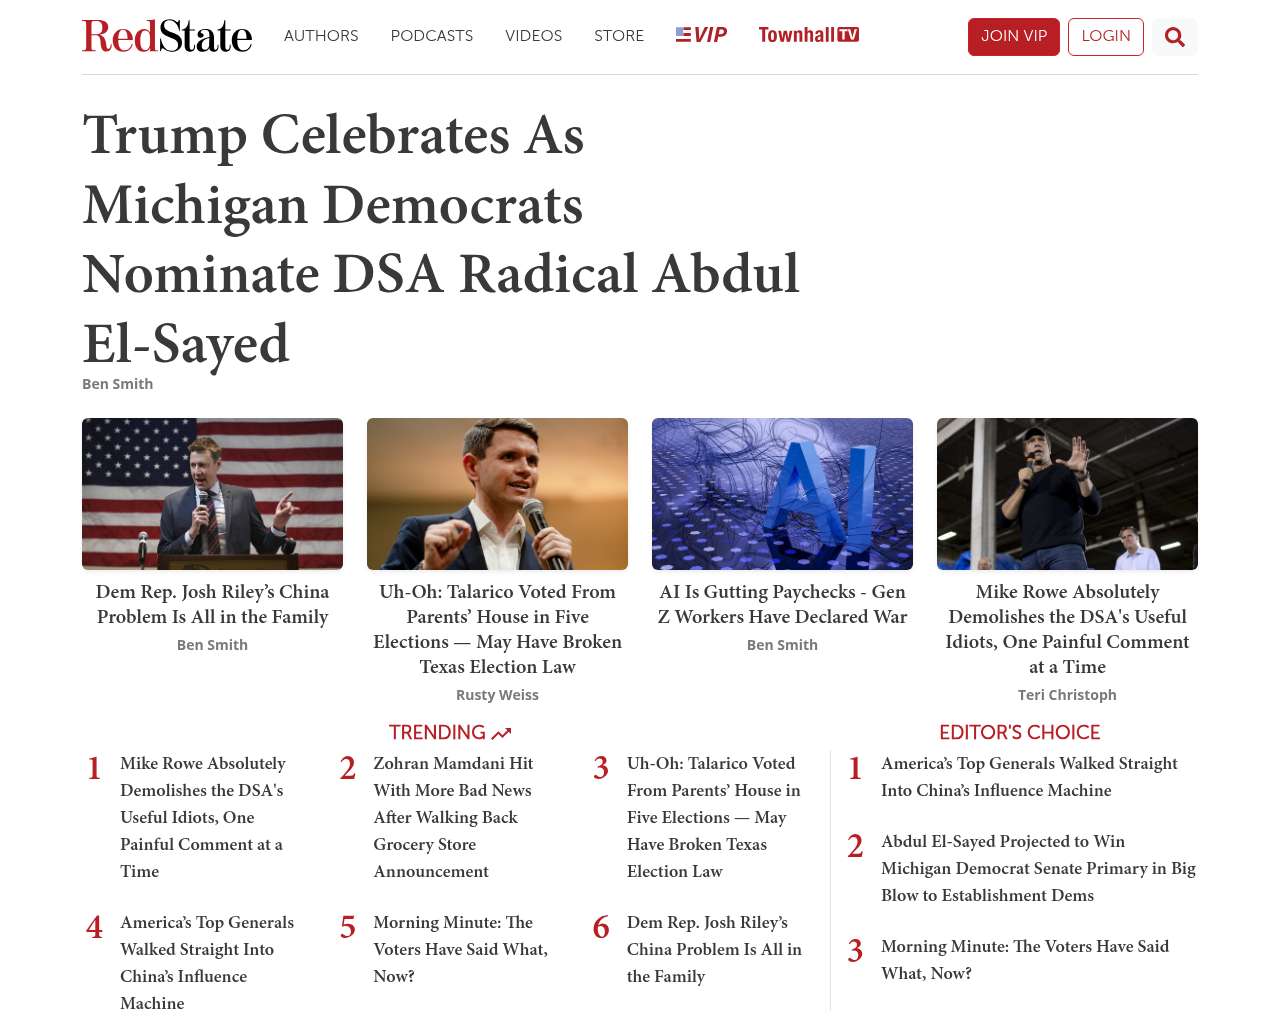Image resolution: width=1280 pixels, height=1024 pixels.
Task: Open the blue AI graphic thumbnail
Action: tap(782, 494)
